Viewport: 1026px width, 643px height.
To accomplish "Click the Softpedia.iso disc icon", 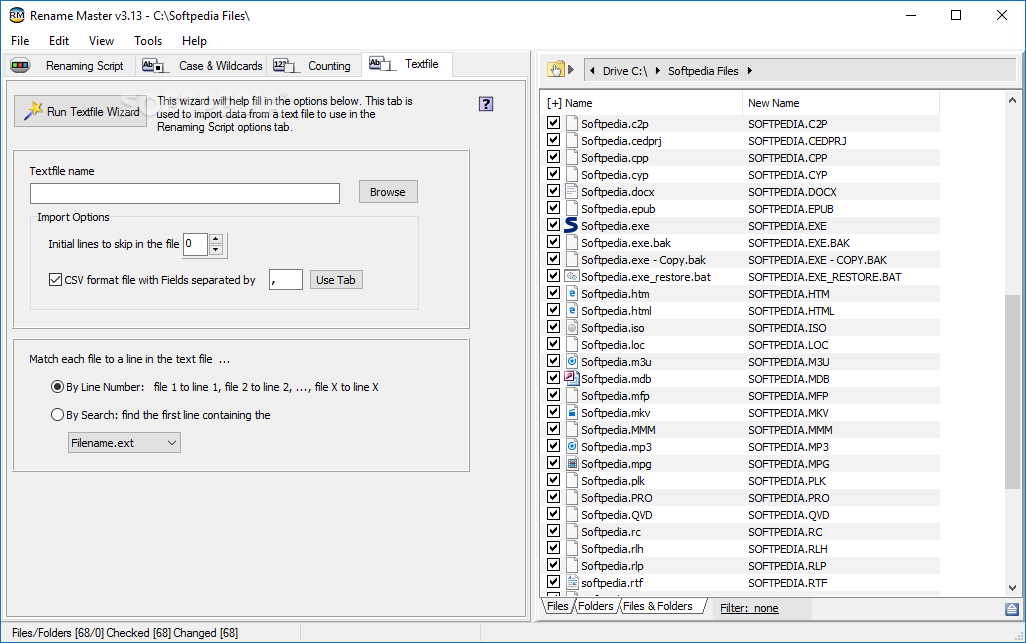I will [x=571, y=327].
